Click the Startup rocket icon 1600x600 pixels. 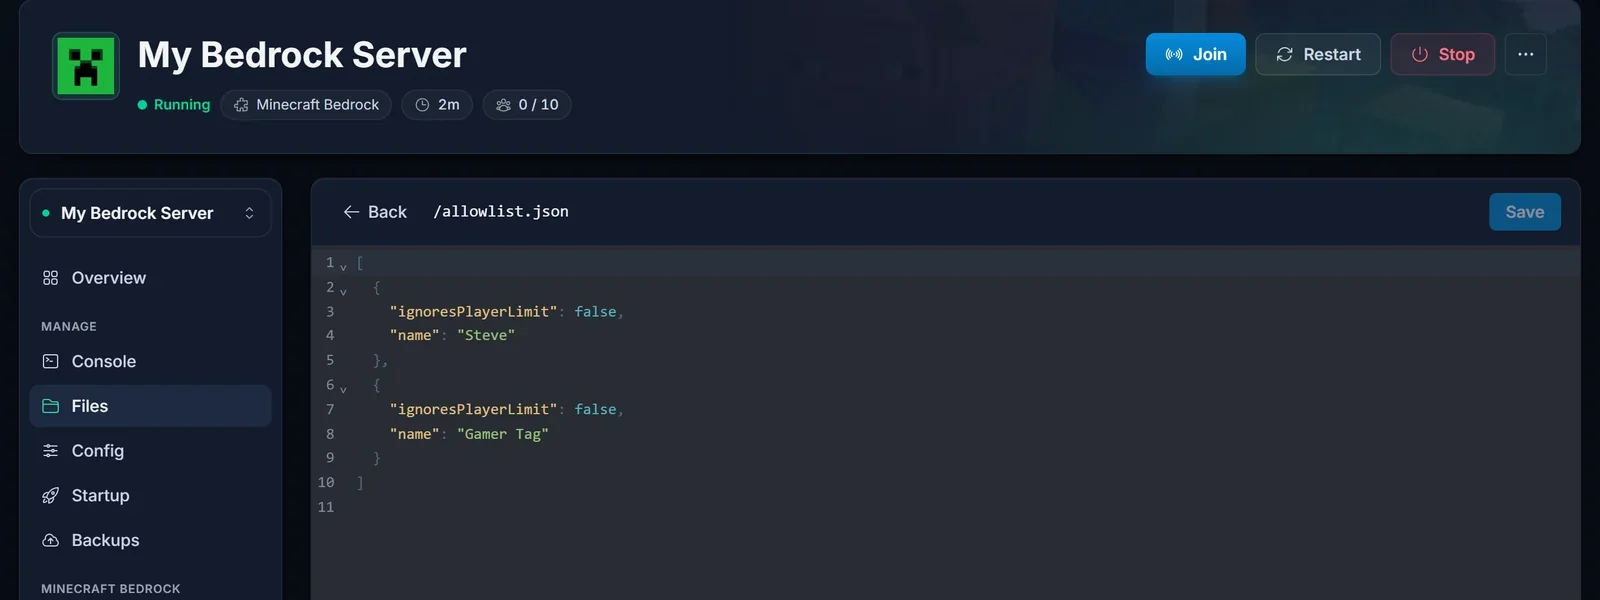pyautogui.click(x=51, y=496)
